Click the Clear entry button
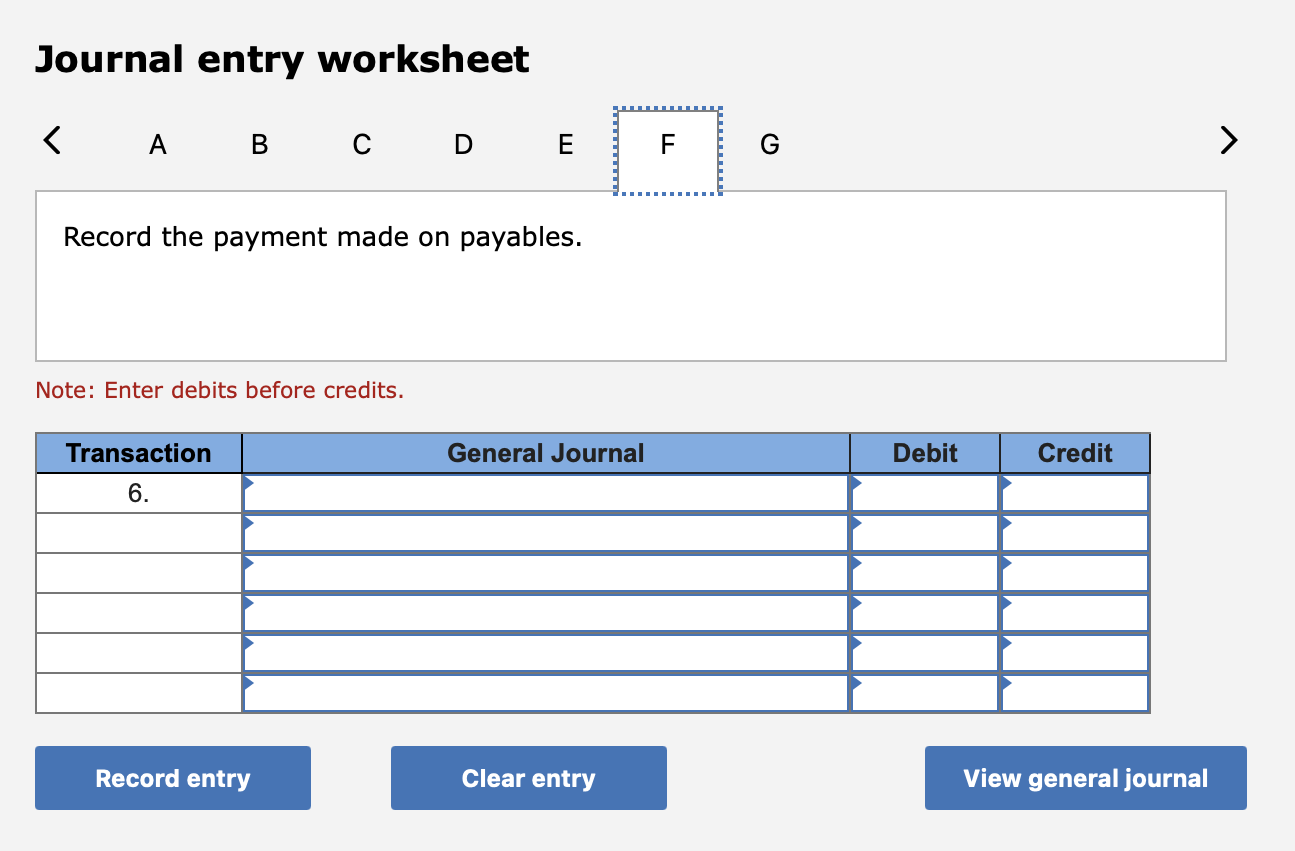The height and width of the screenshot is (851, 1295). [528, 778]
